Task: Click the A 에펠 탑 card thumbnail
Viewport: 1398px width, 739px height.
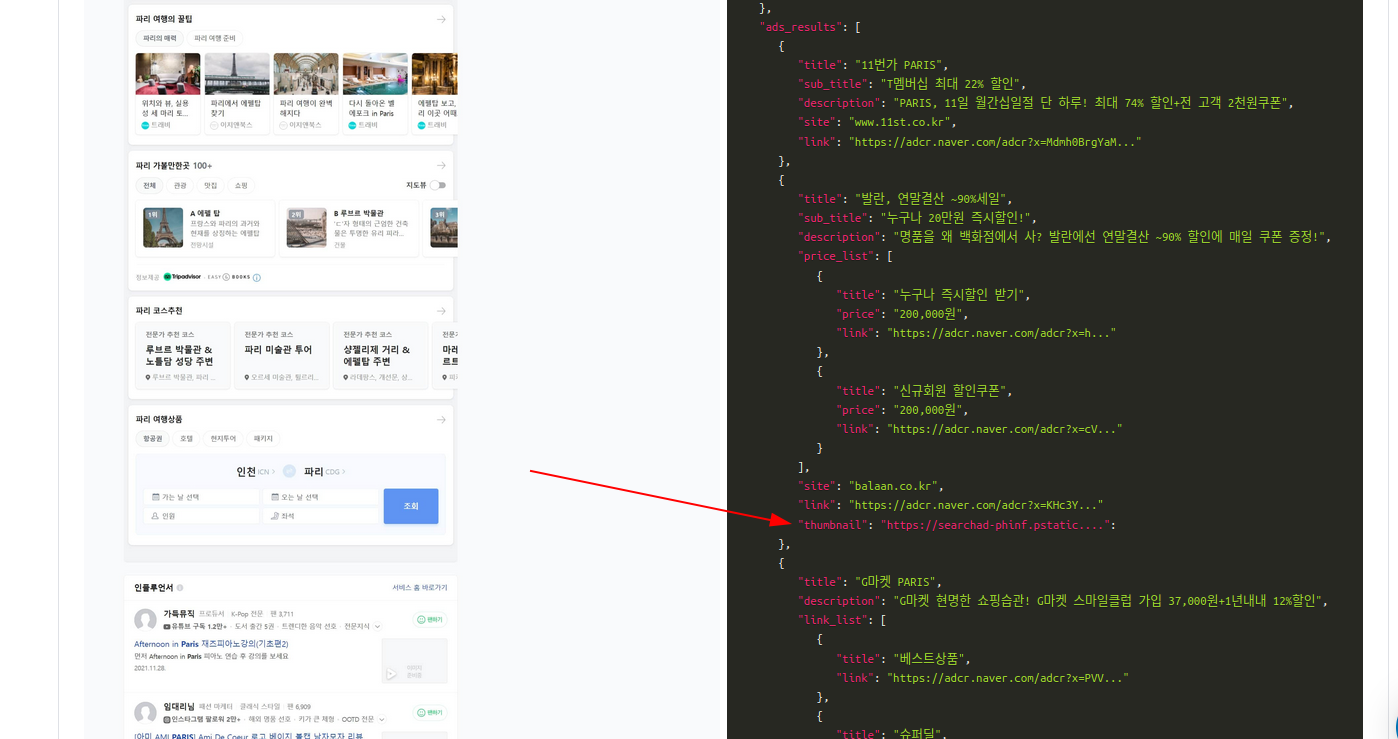Action: [x=163, y=228]
